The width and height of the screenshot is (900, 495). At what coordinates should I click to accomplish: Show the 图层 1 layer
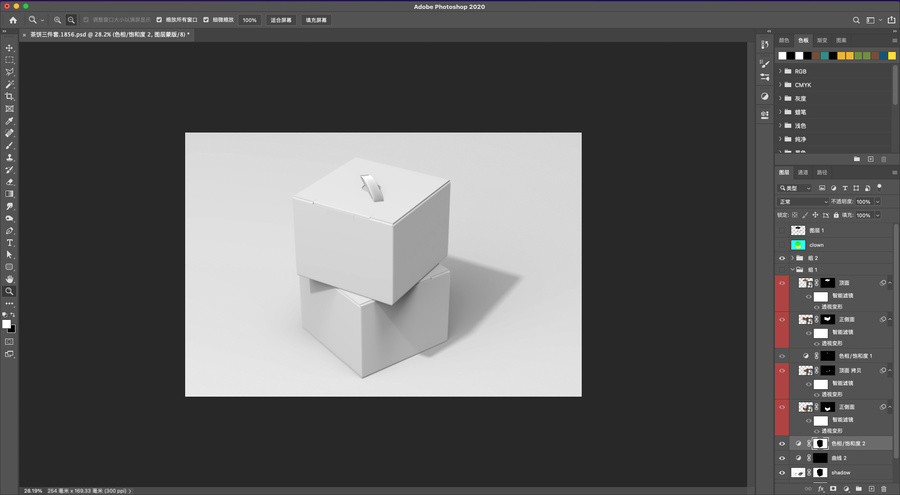[x=782, y=230]
